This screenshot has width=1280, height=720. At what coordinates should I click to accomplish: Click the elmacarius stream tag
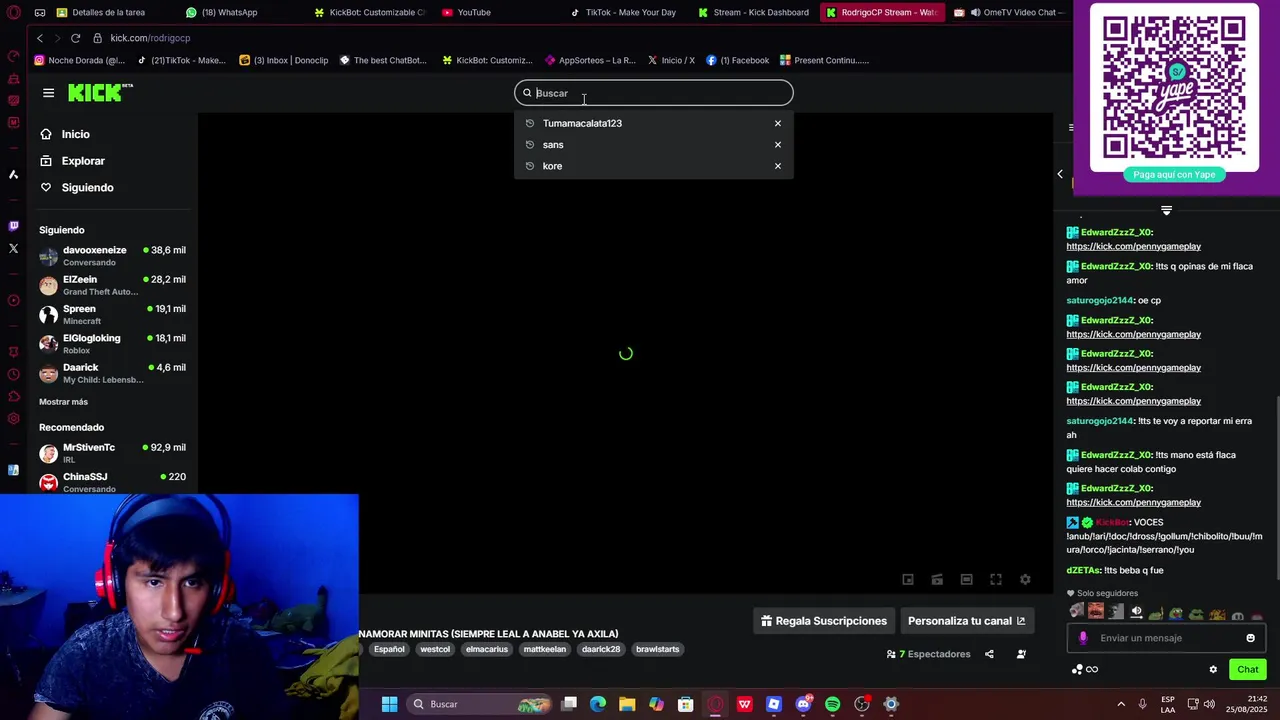[x=487, y=649]
